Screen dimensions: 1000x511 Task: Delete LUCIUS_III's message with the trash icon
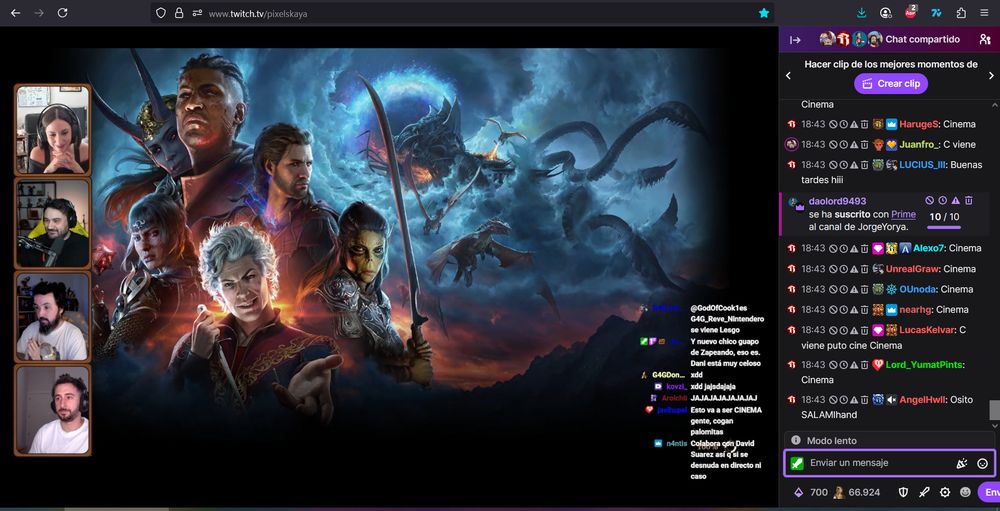(864, 165)
